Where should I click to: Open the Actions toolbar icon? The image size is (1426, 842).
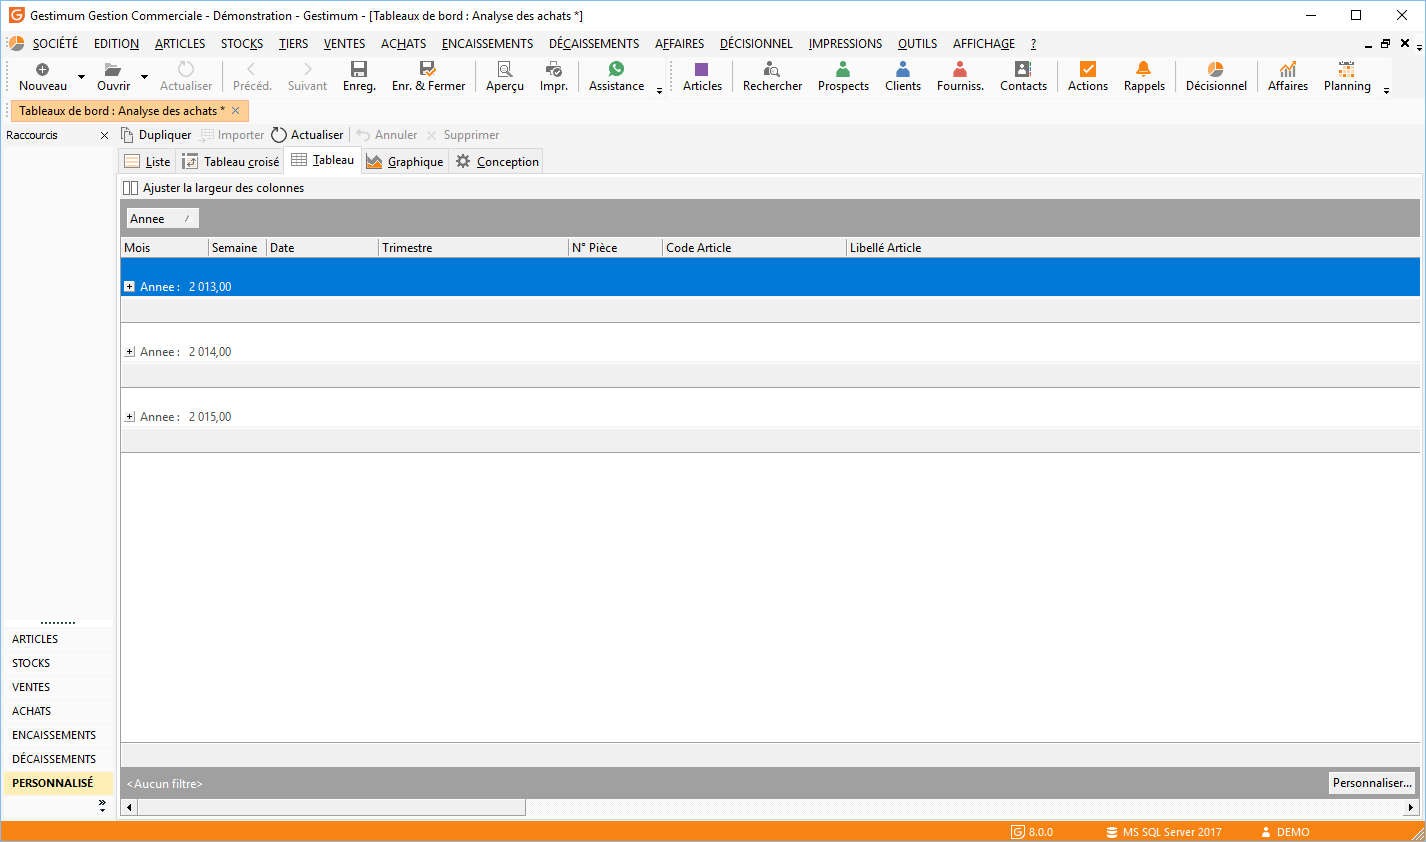1088,76
